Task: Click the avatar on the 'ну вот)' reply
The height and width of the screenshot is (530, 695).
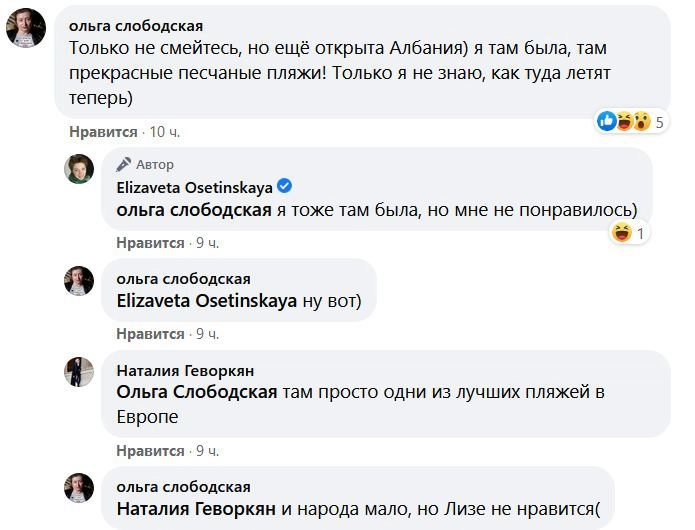Action: [80, 281]
